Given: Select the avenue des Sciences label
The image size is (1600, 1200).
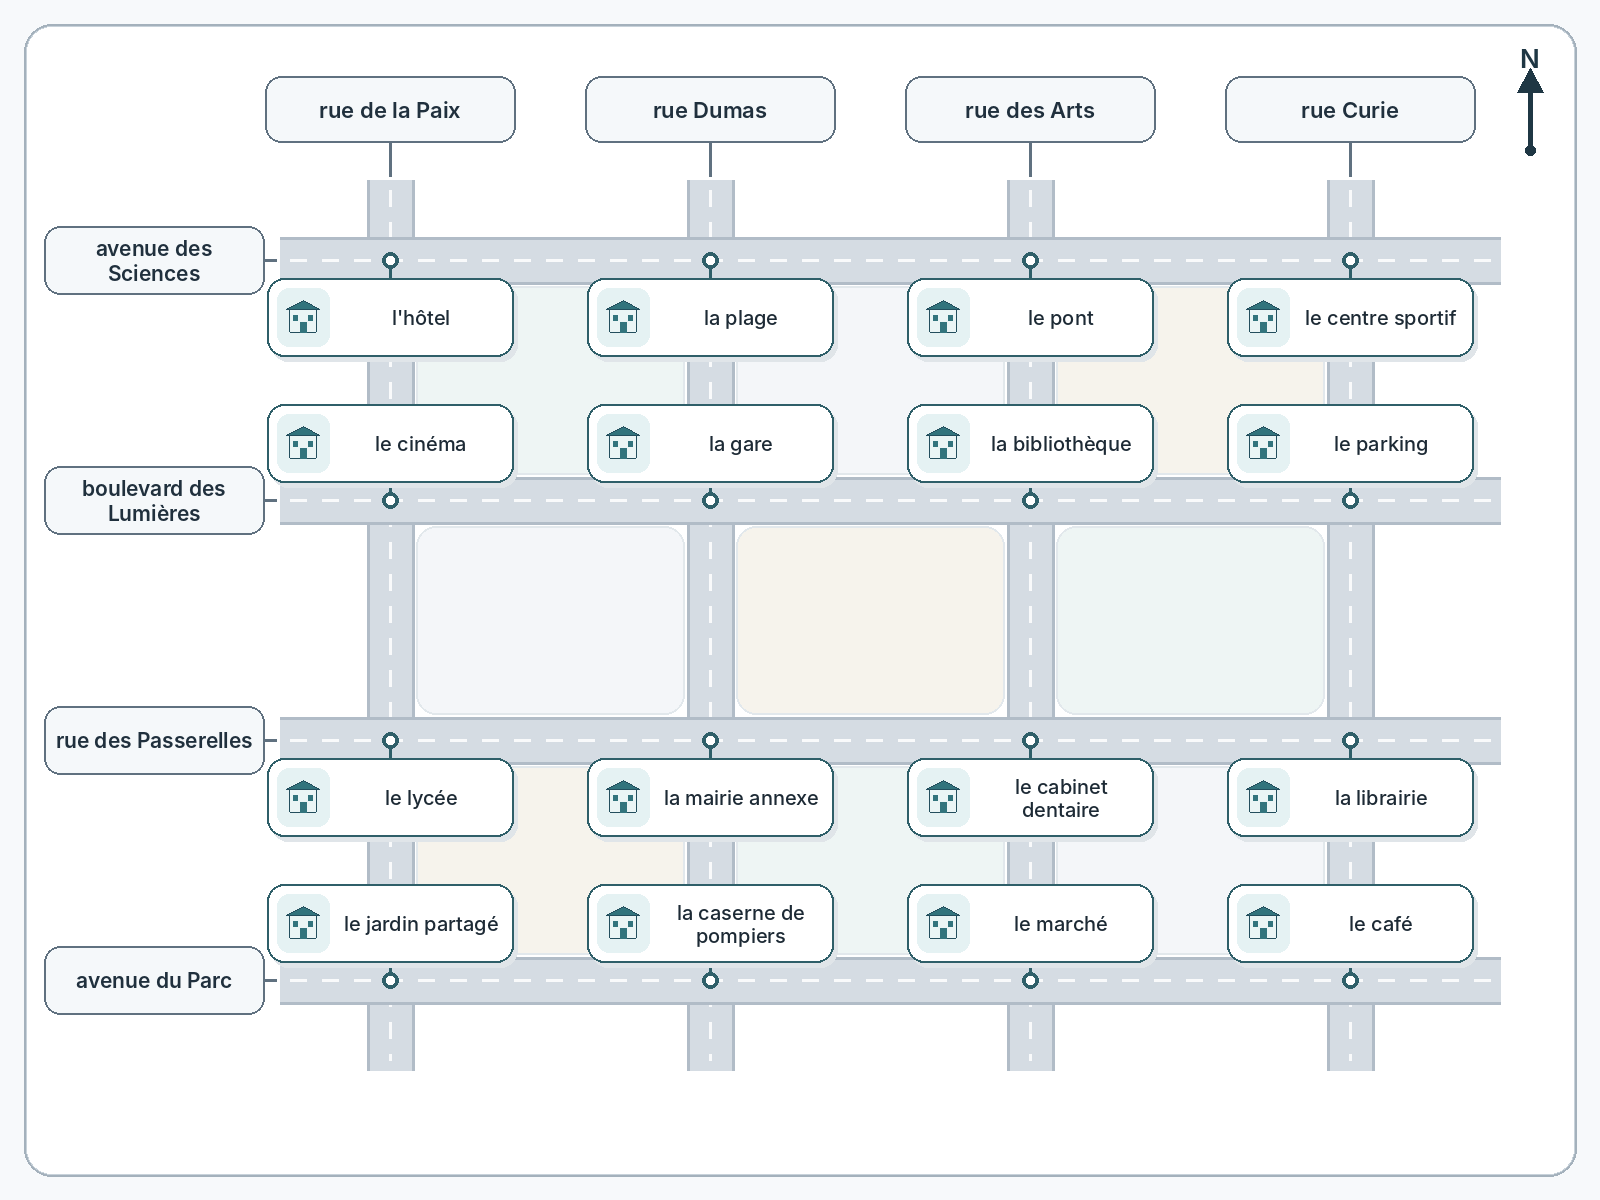Looking at the screenshot, I should click(x=154, y=261).
